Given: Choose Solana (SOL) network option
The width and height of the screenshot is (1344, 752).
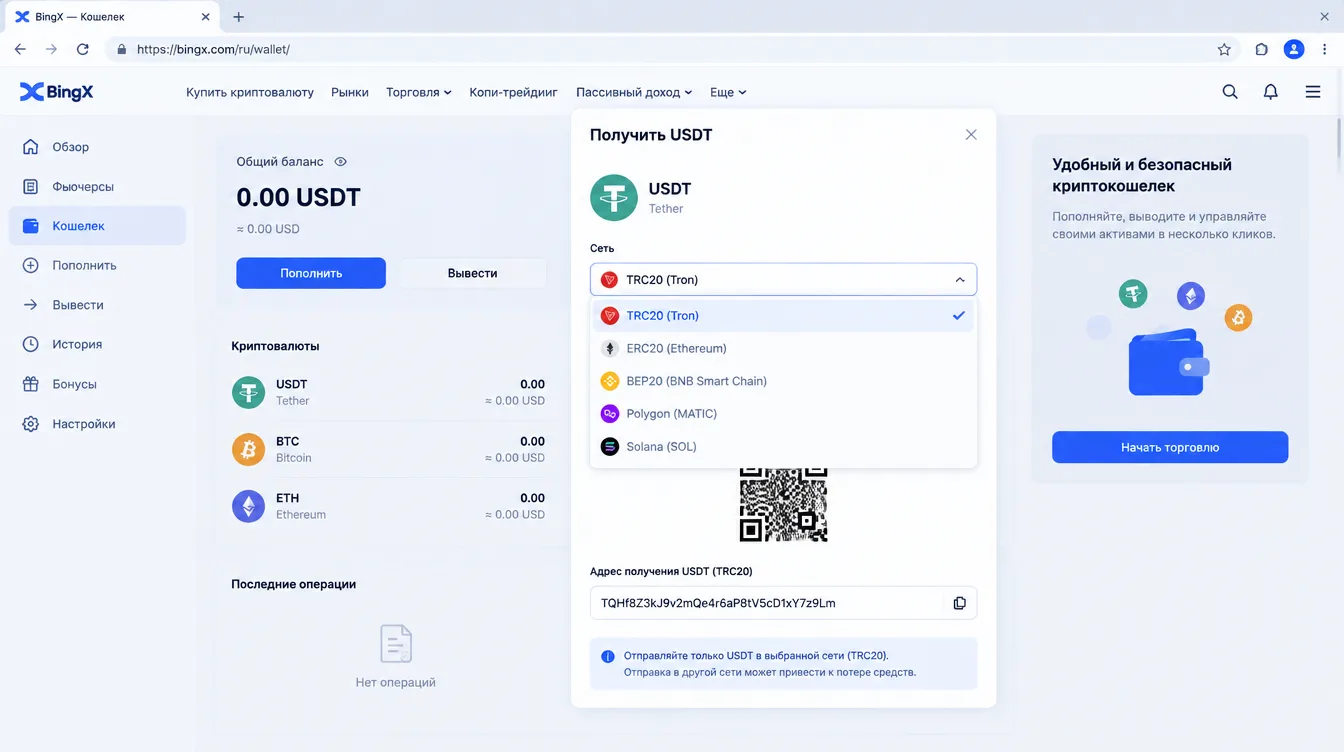Looking at the screenshot, I should tap(783, 447).
